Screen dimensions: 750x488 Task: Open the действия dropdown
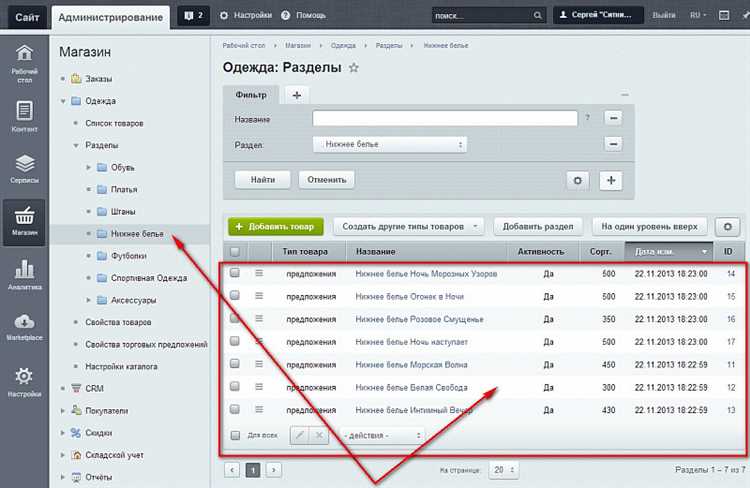tap(381, 435)
